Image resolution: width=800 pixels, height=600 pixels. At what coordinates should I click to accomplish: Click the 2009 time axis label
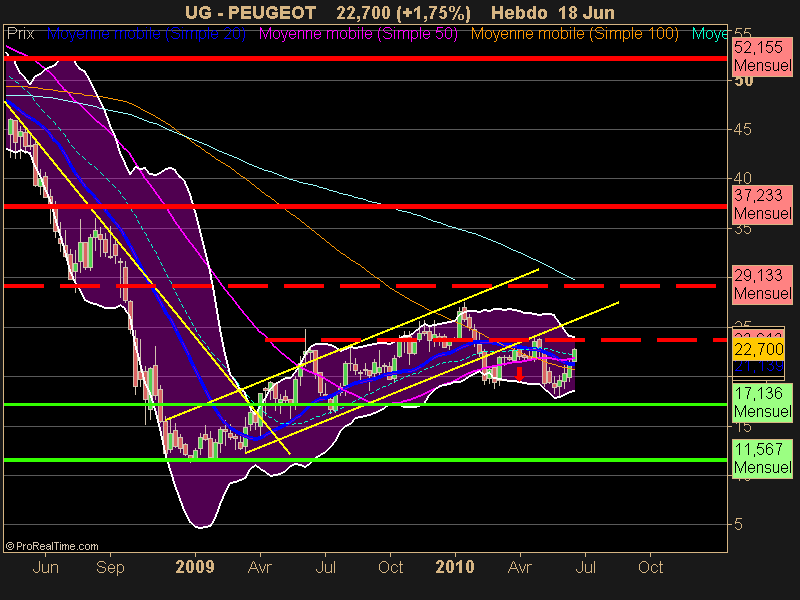(195, 567)
